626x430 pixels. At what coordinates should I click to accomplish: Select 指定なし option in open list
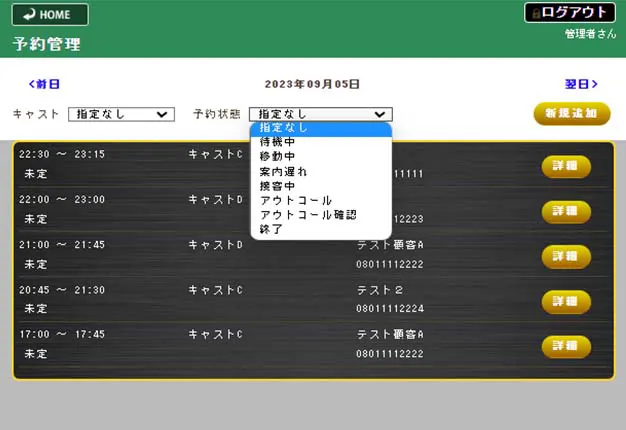pyautogui.click(x=321, y=128)
